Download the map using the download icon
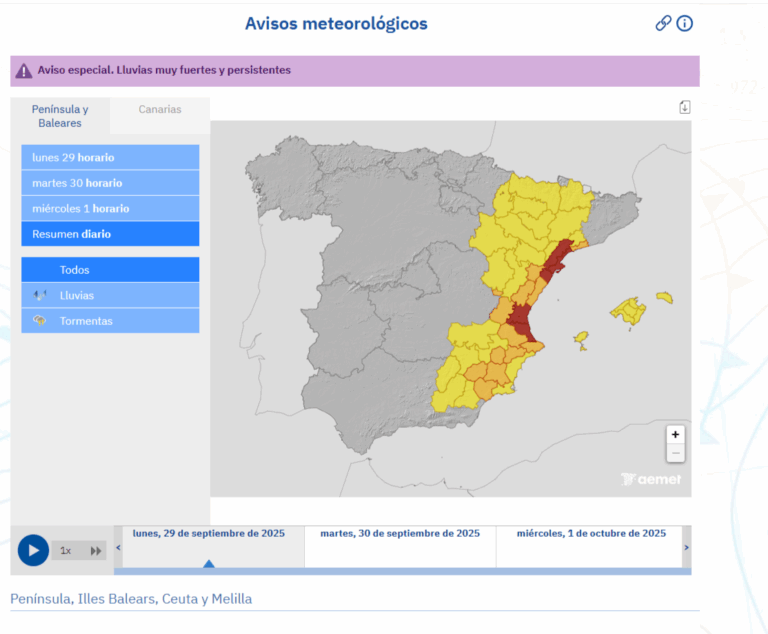This screenshot has width=768, height=634. click(685, 107)
